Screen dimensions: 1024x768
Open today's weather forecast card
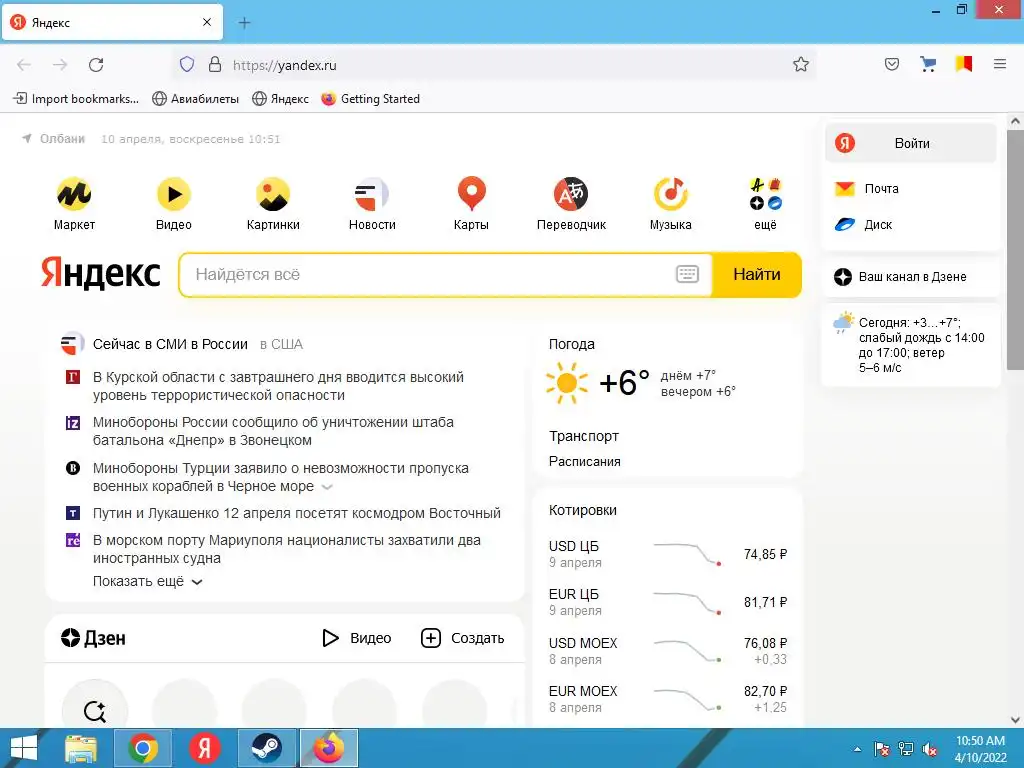pyautogui.click(x=910, y=345)
